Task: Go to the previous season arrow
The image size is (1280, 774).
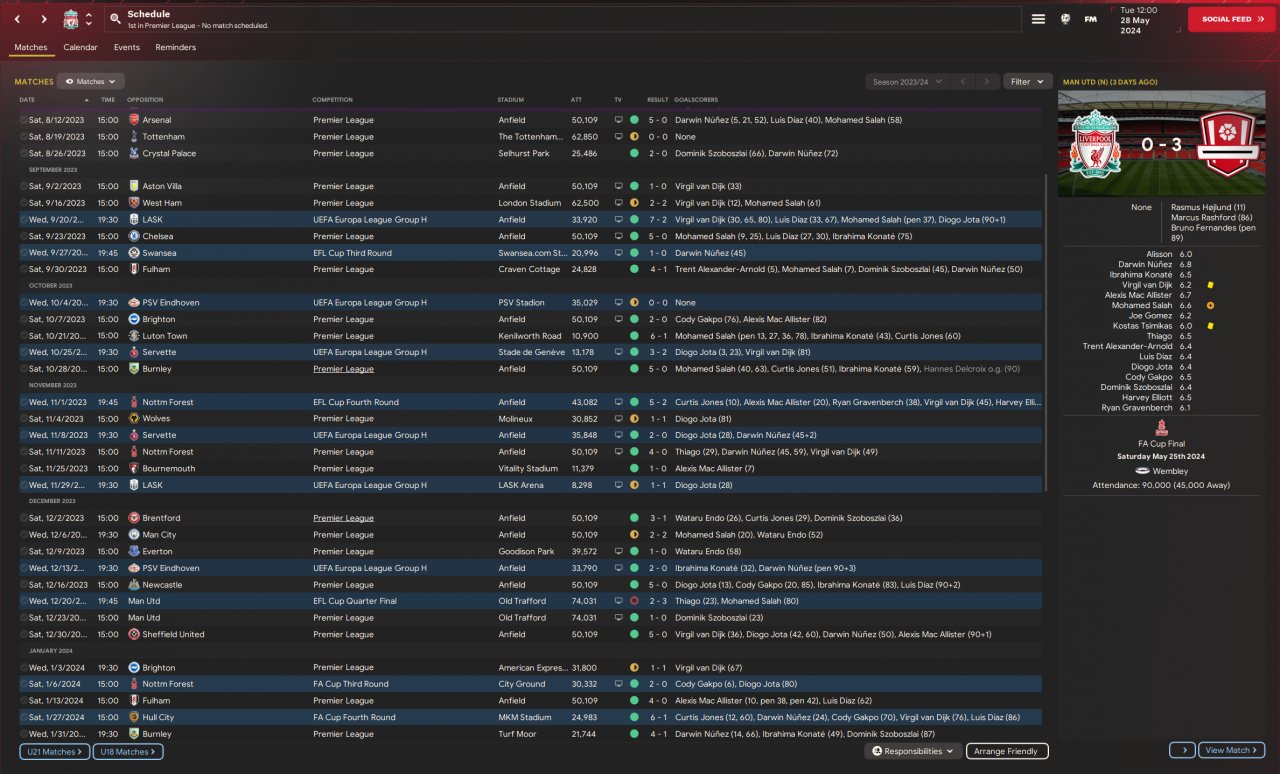Action: (x=962, y=82)
